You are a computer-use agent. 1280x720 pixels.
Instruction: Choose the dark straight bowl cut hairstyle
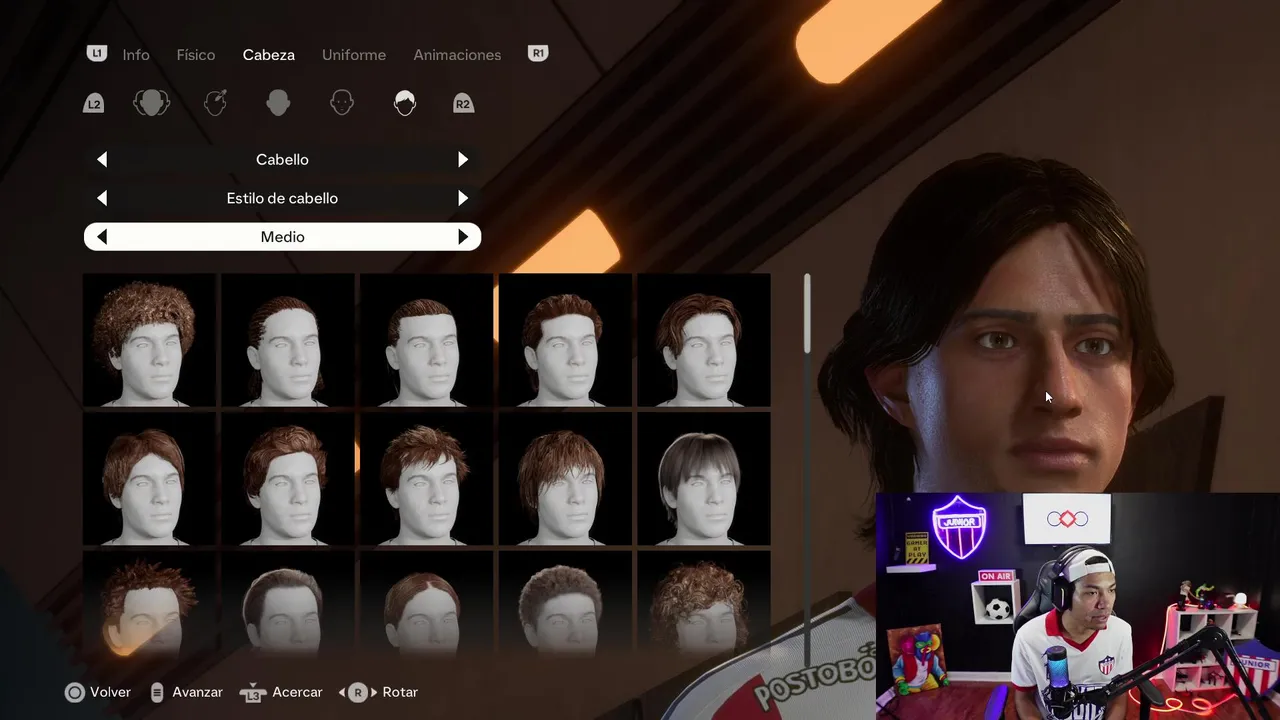click(703, 479)
